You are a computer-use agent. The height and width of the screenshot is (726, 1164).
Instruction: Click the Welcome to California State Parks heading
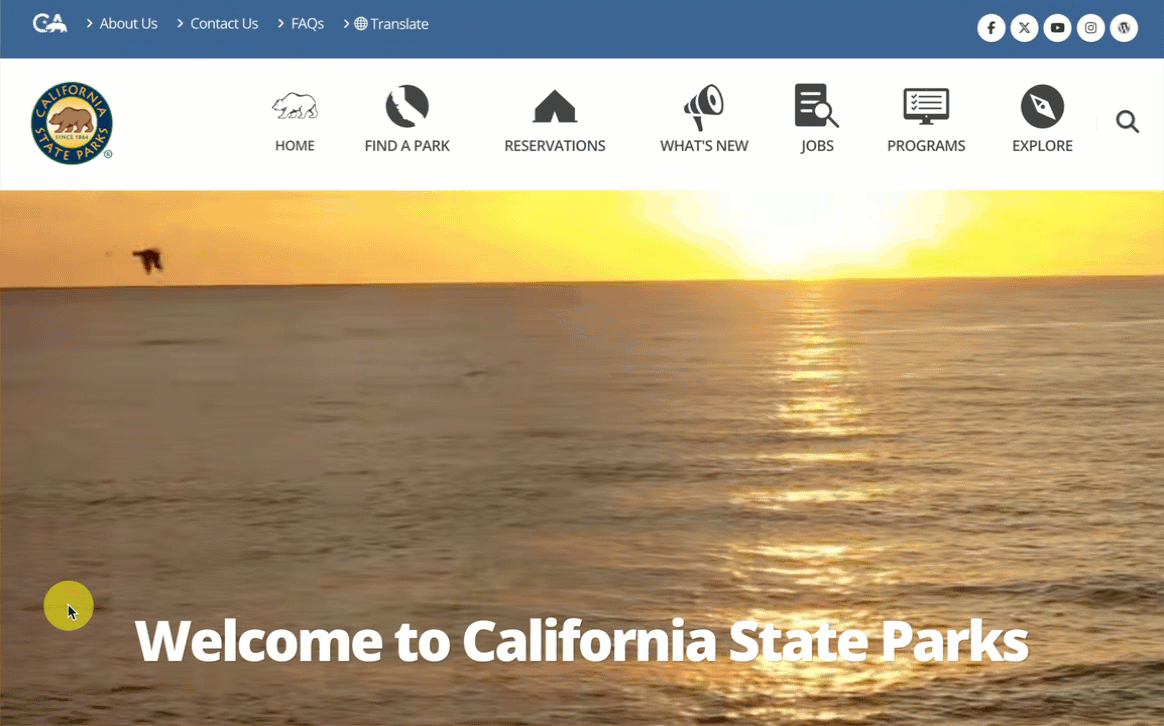(581, 641)
